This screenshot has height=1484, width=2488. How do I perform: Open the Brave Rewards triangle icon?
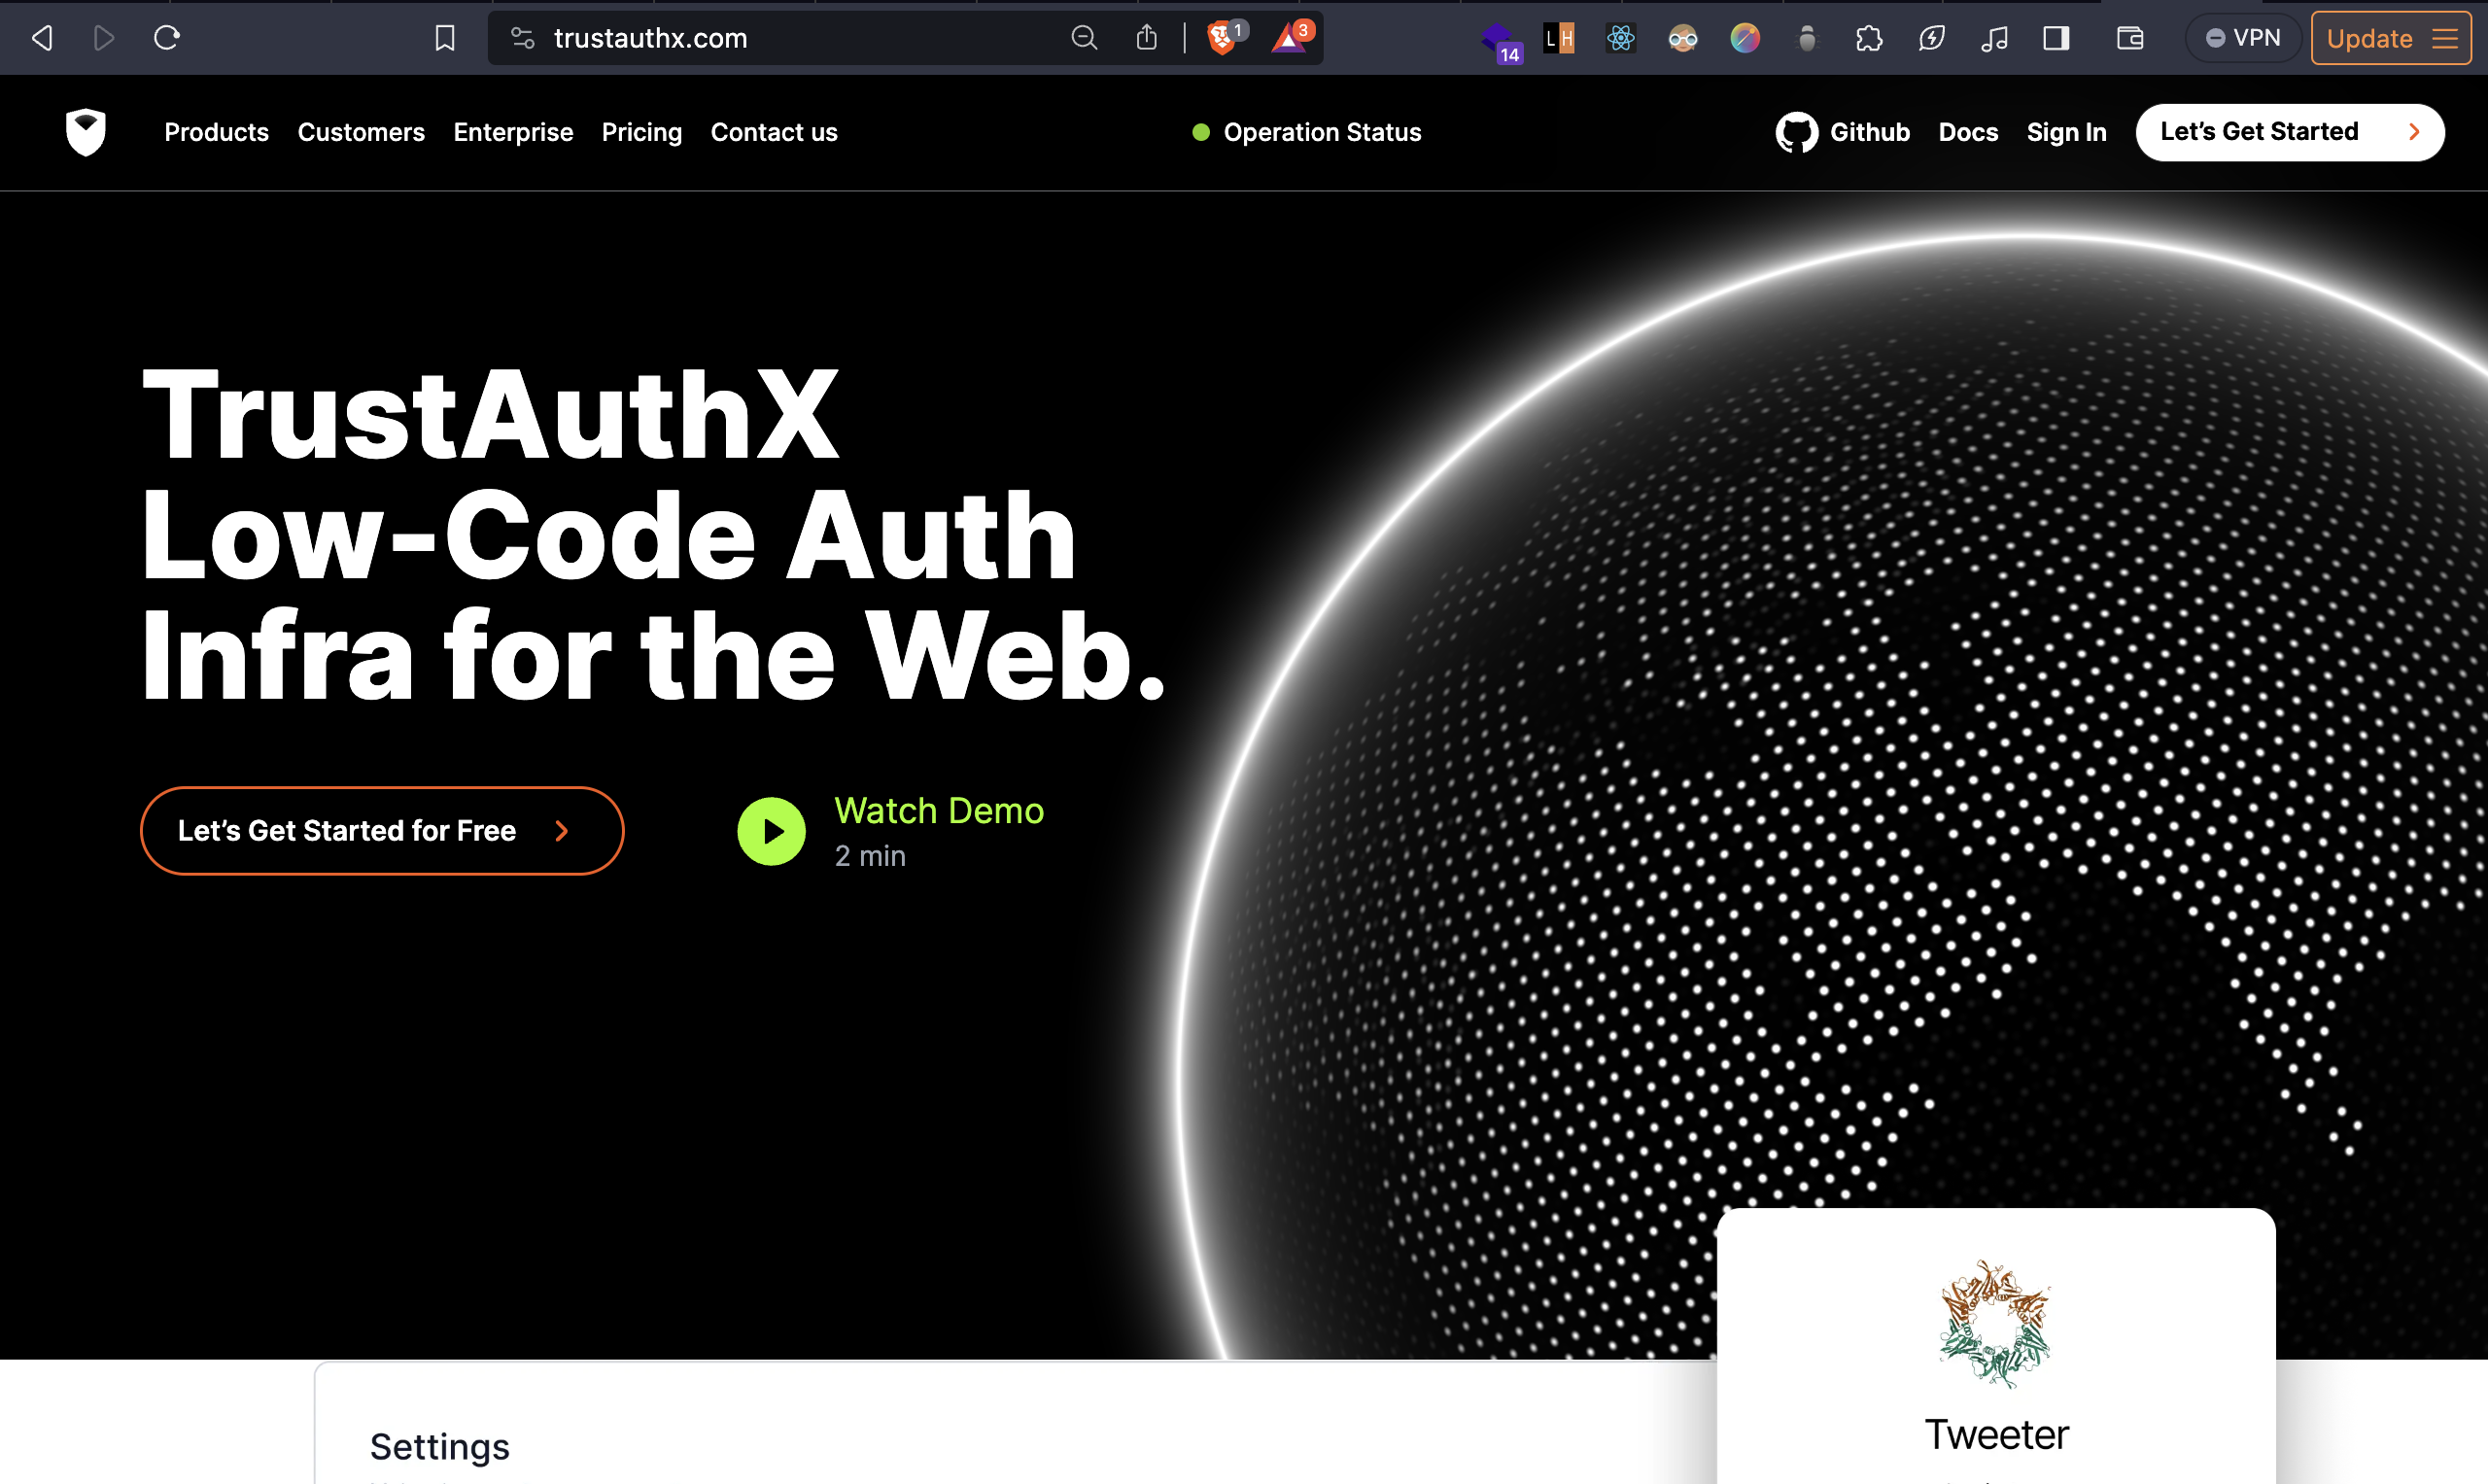(x=1288, y=38)
